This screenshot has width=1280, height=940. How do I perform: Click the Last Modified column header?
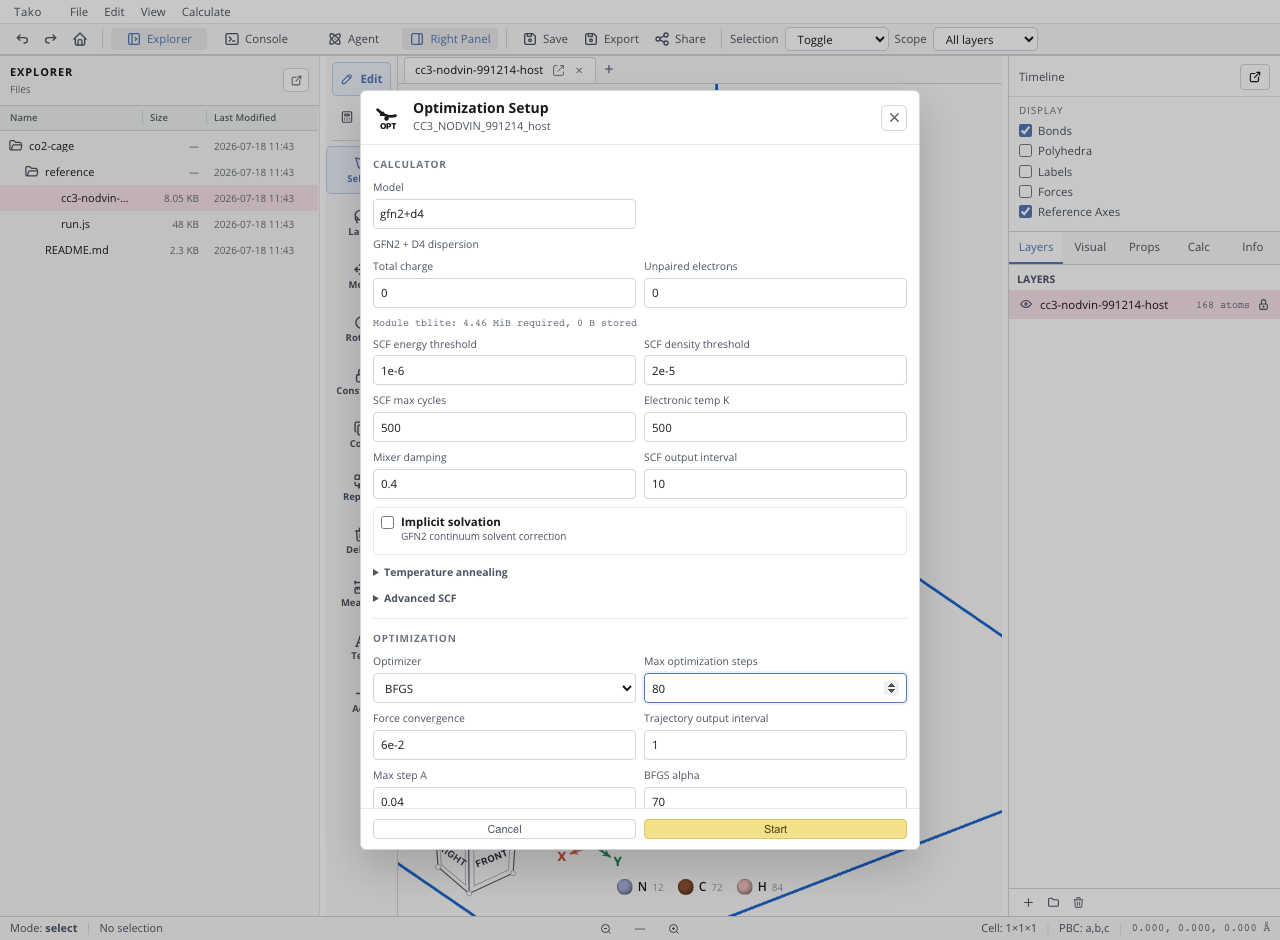(245, 118)
